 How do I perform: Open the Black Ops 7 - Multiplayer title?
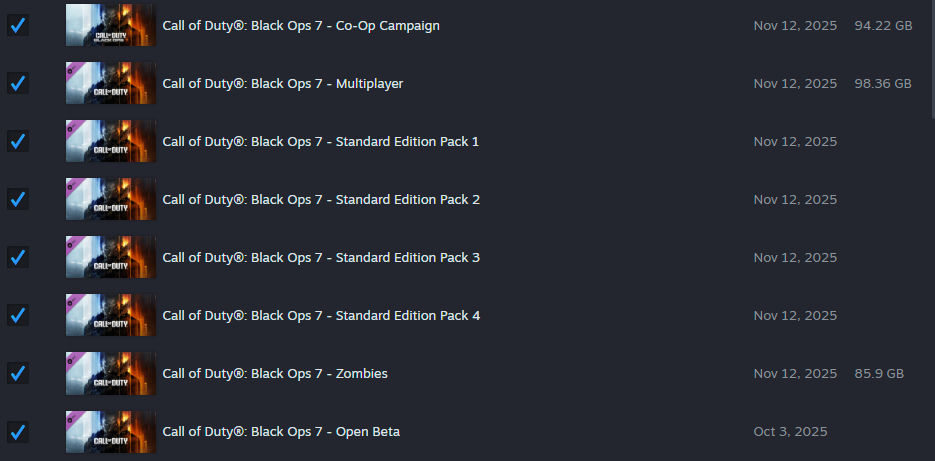[x=283, y=84]
